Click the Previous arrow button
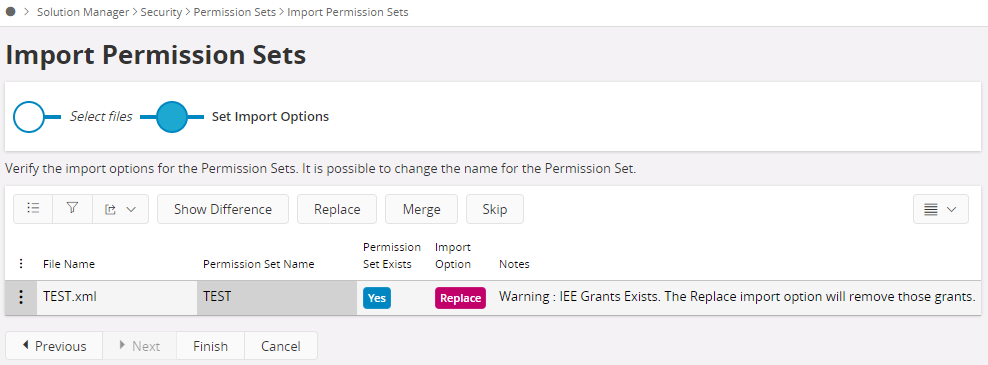988x365 pixels. [54, 345]
